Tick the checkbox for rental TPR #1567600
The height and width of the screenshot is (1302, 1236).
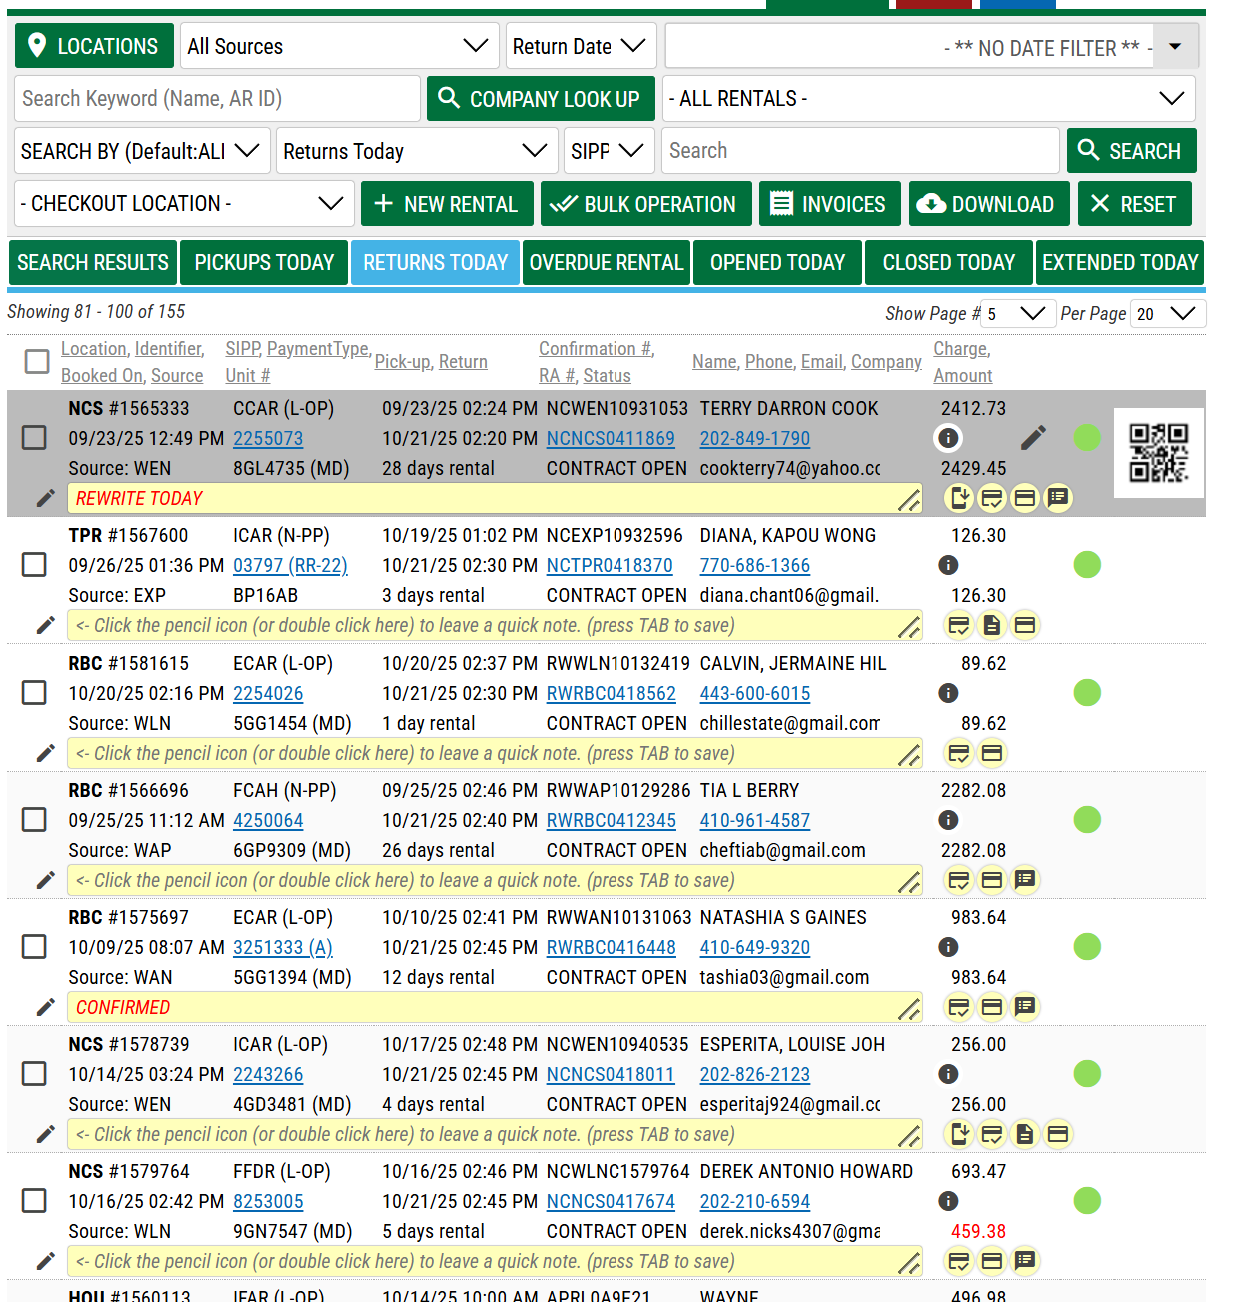[35, 565]
